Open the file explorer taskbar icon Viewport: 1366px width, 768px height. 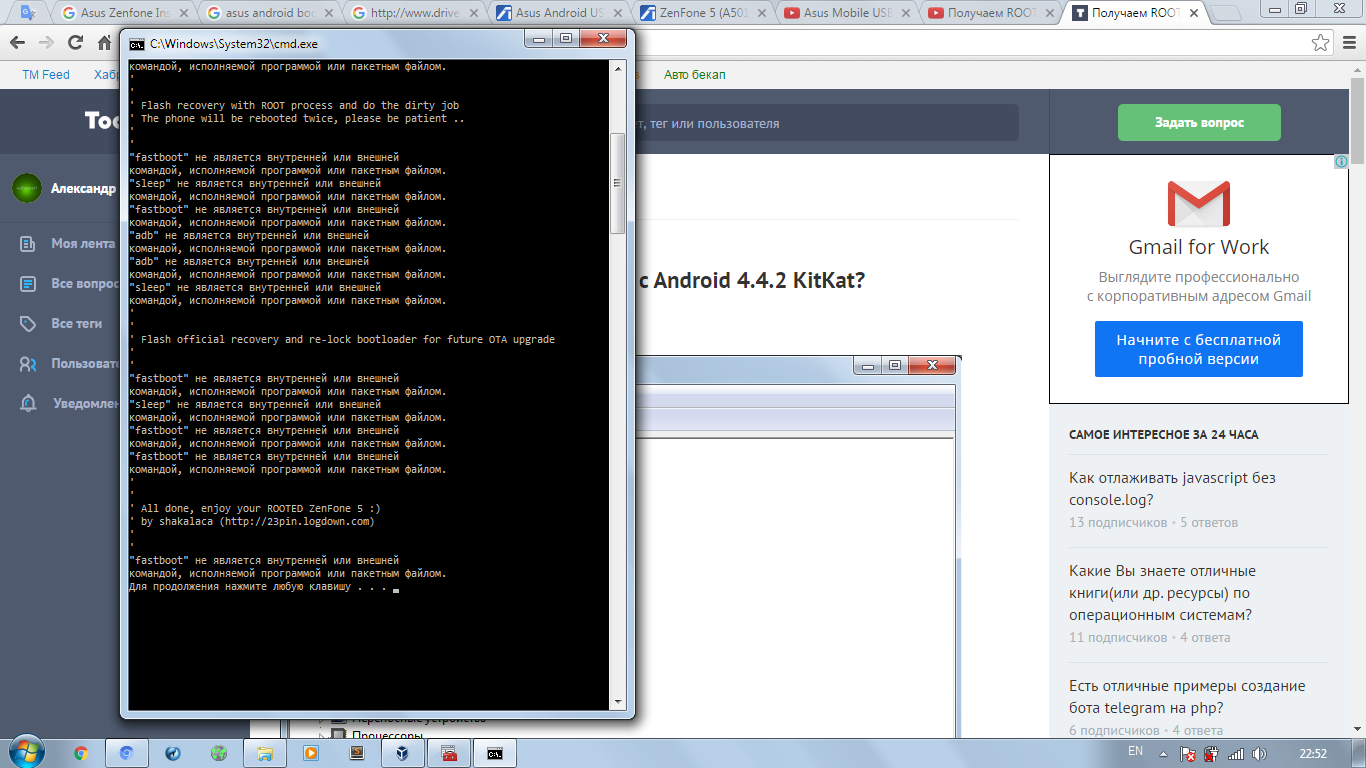(x=265, y=753)
